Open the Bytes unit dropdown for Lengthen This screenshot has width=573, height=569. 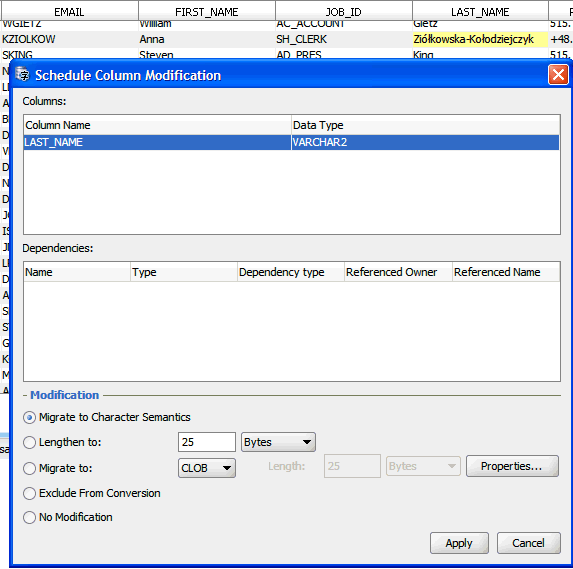(x=278, y=442)
